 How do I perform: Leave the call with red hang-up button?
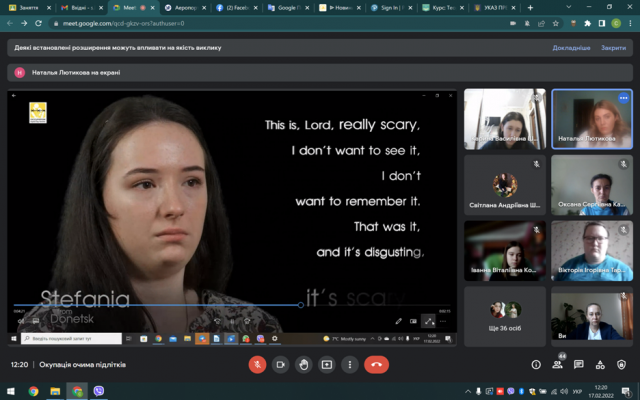click(x=376, y=364)
